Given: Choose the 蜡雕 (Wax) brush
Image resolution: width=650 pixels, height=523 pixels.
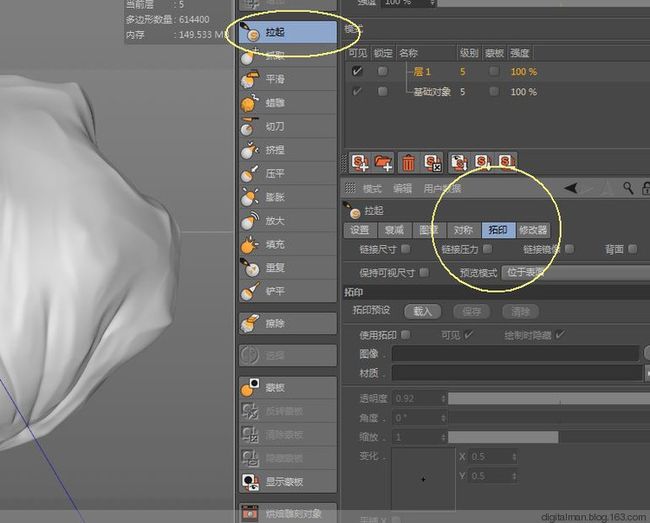Looking at the screenshot, I should (288, 103).
